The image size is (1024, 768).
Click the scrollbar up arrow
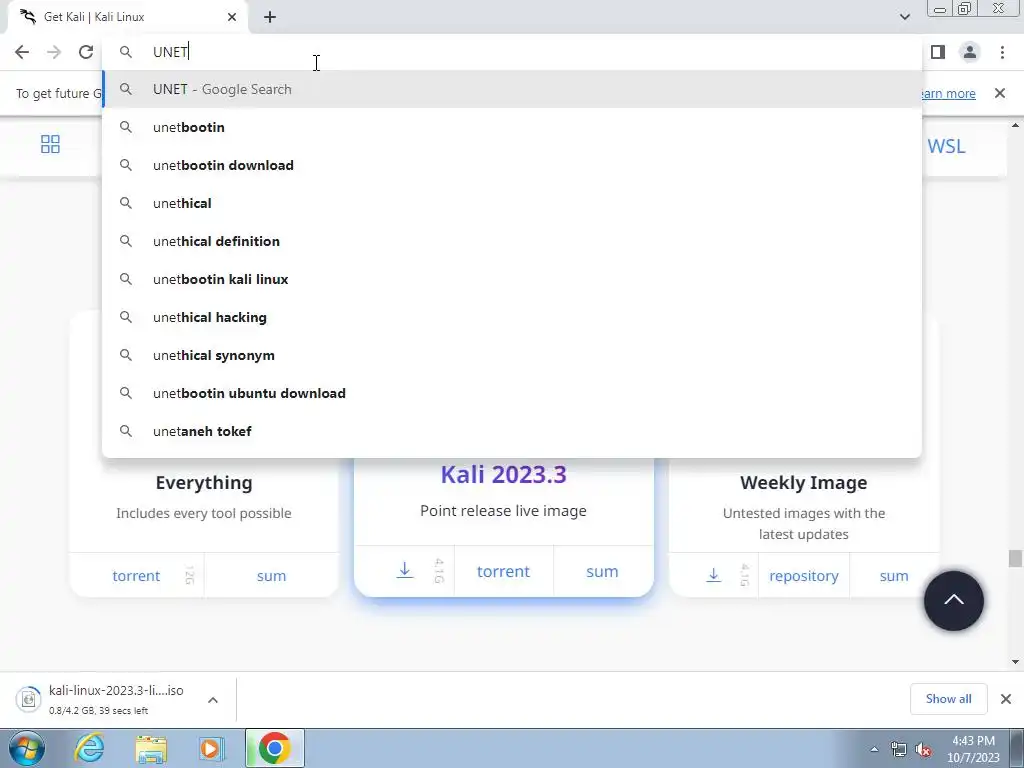pyautogui.click(x=1014, y=125)
